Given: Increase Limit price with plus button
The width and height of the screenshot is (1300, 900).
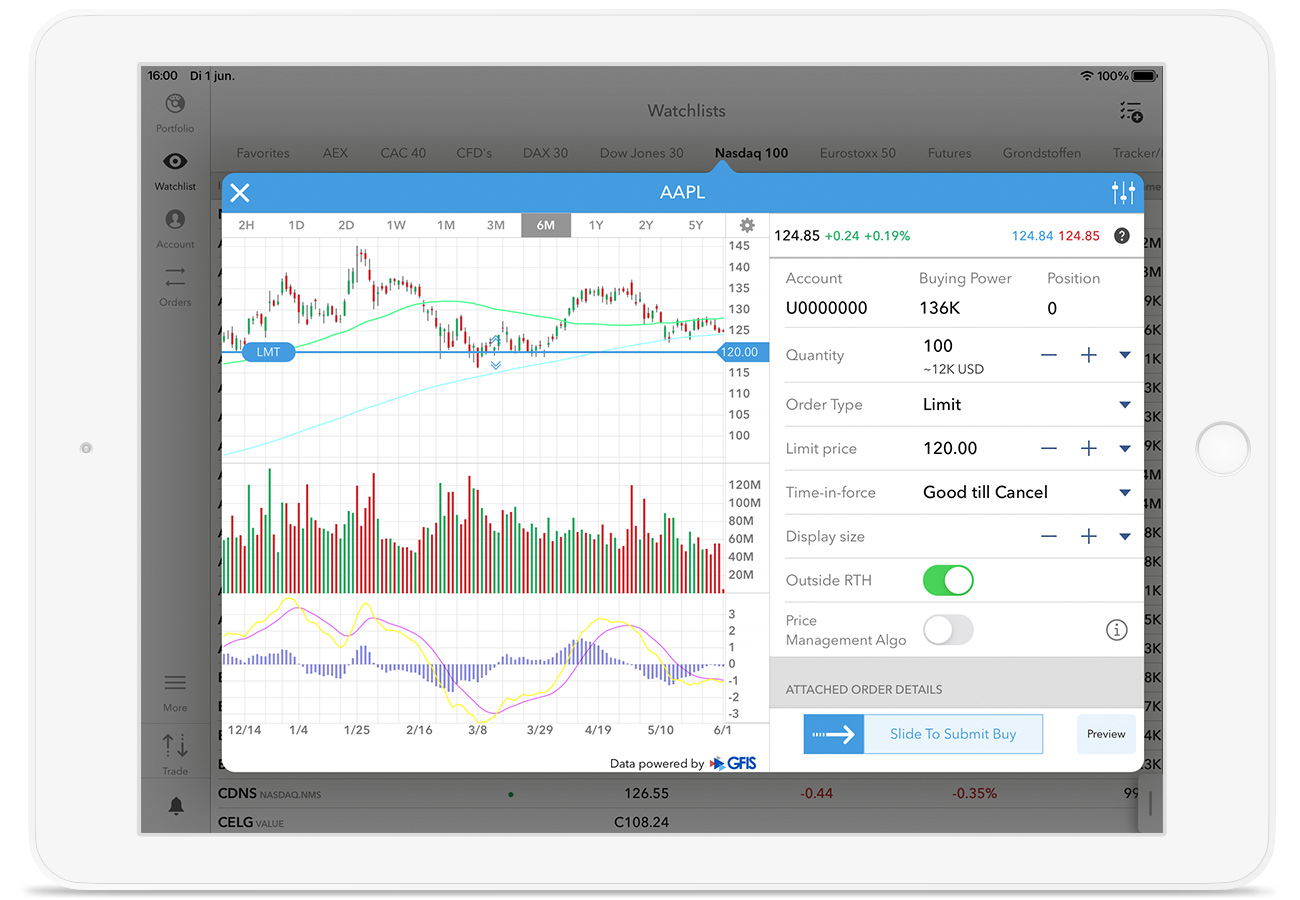Looking at the screenshot, I should coord(1089,449).
